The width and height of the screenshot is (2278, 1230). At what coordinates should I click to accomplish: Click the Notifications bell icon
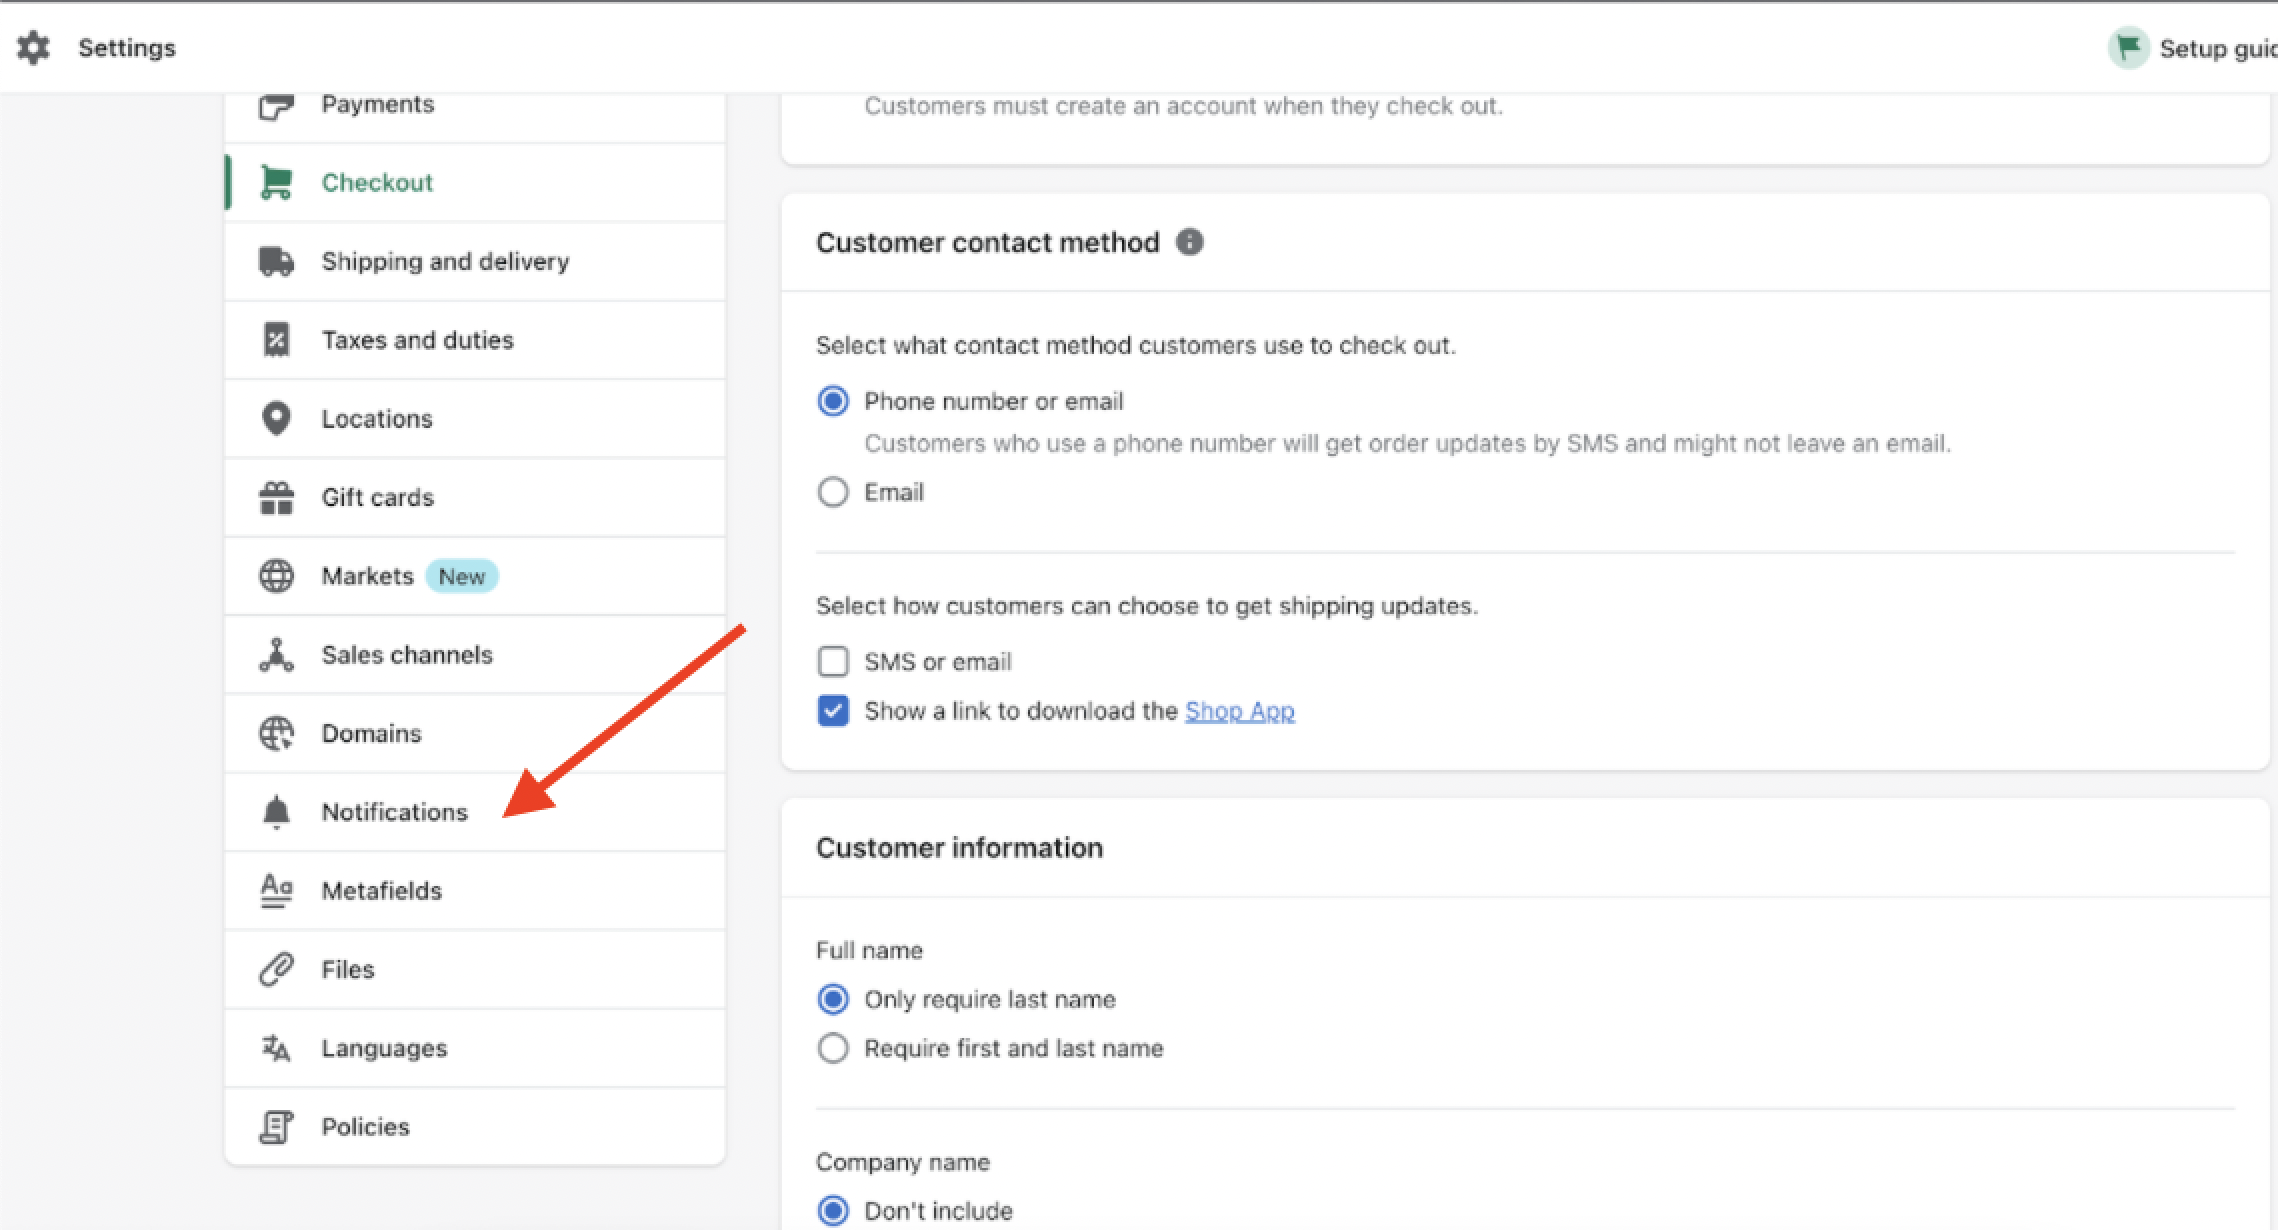(276, 812)
